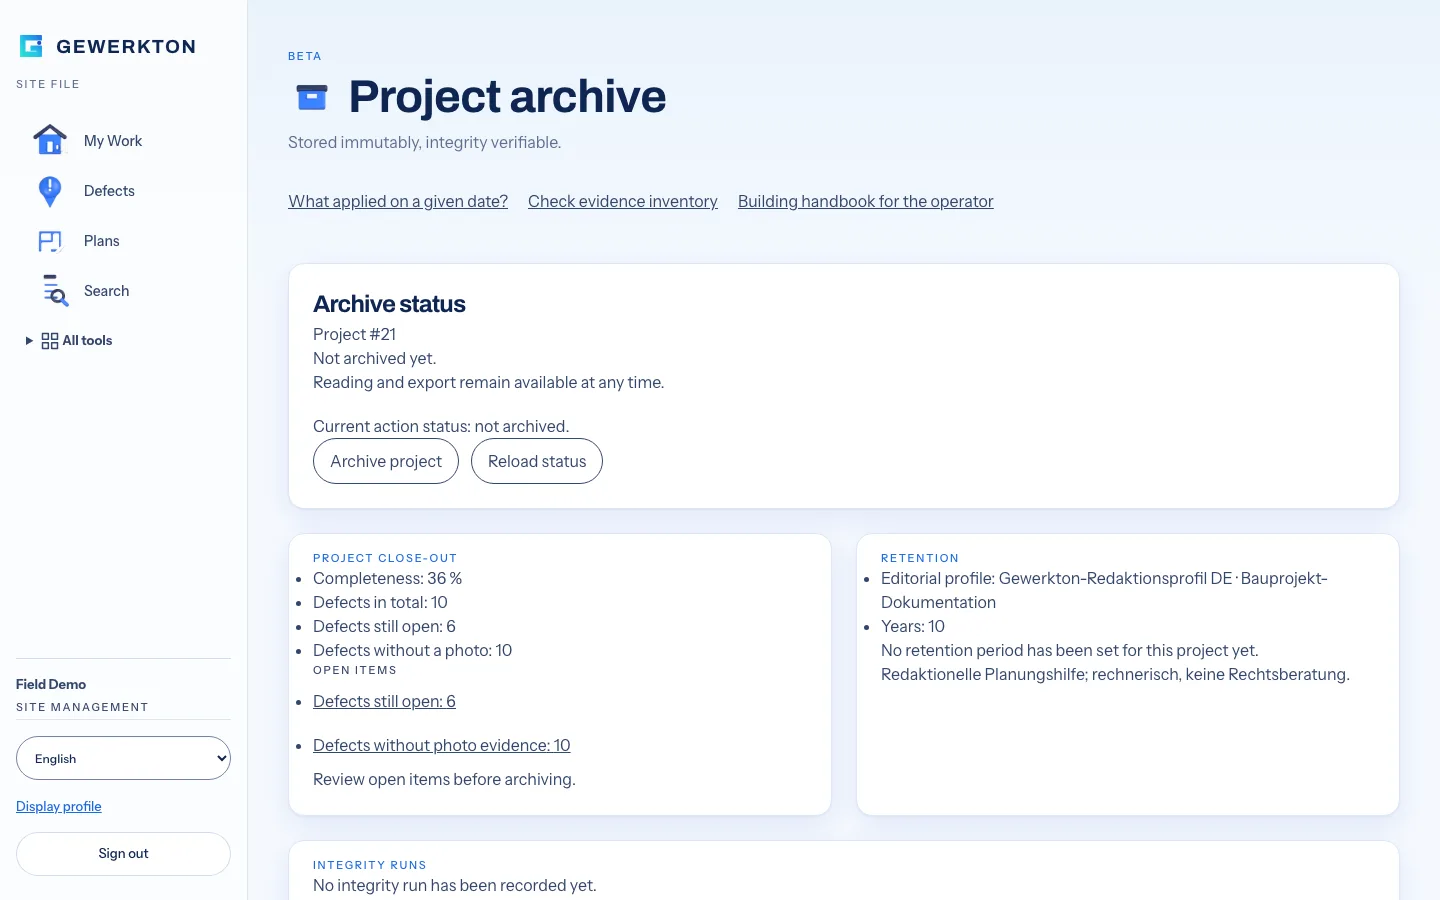
Task: Open the Display profile link
Action: [59, 806]
